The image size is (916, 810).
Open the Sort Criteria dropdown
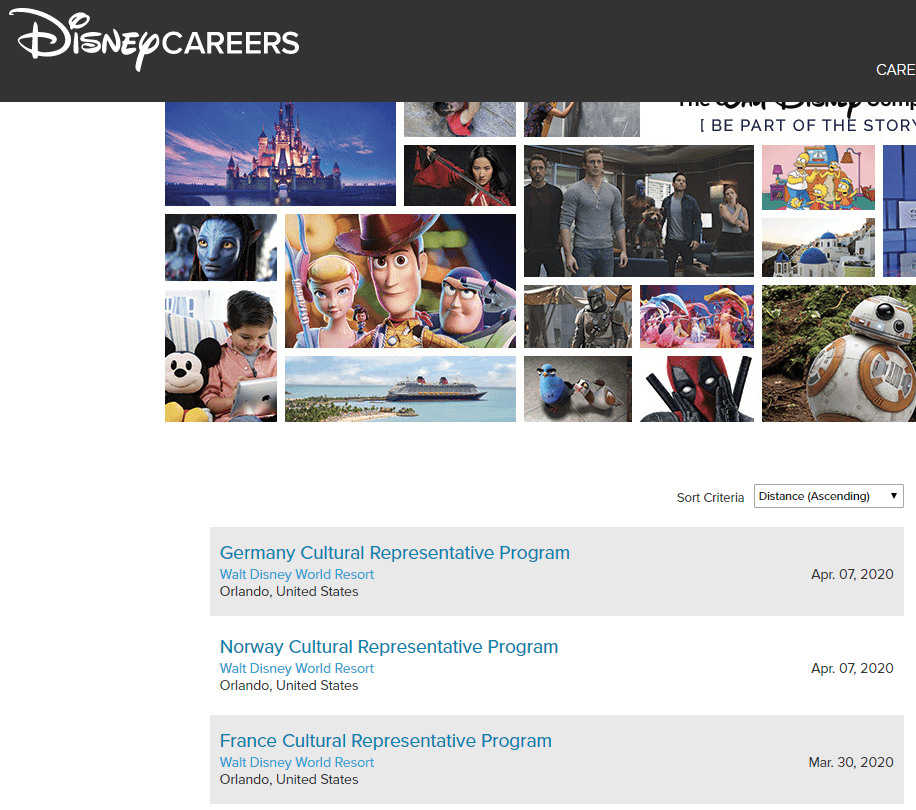click(x=828, y=496)
